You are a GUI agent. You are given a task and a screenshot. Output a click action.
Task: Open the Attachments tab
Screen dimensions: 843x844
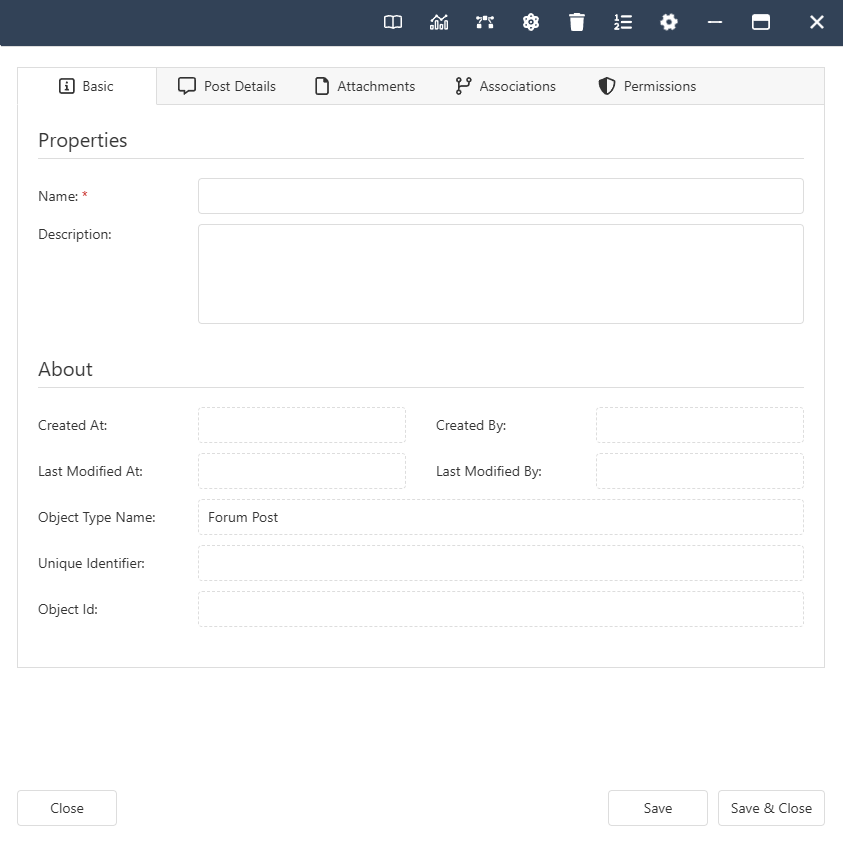365,86
